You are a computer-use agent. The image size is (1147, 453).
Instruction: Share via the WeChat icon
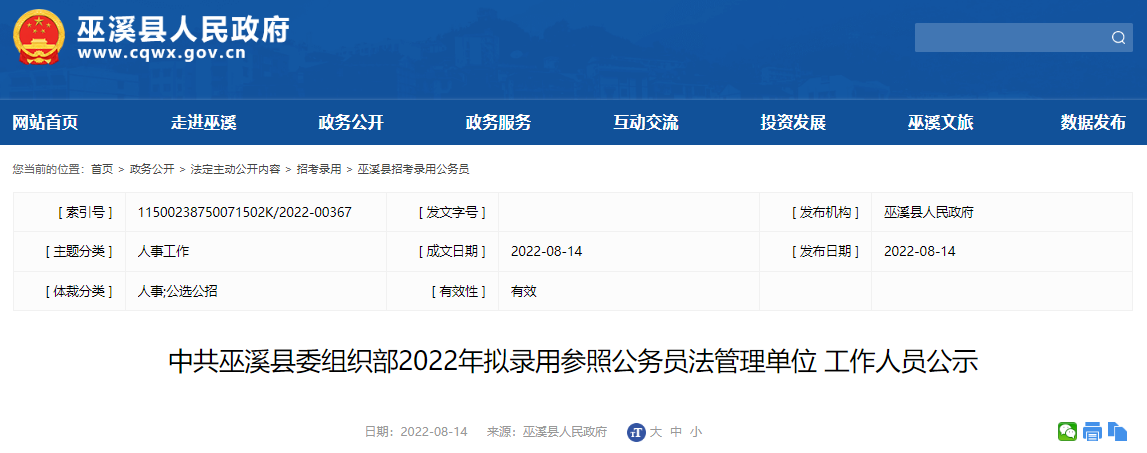tap(1067, 432)
